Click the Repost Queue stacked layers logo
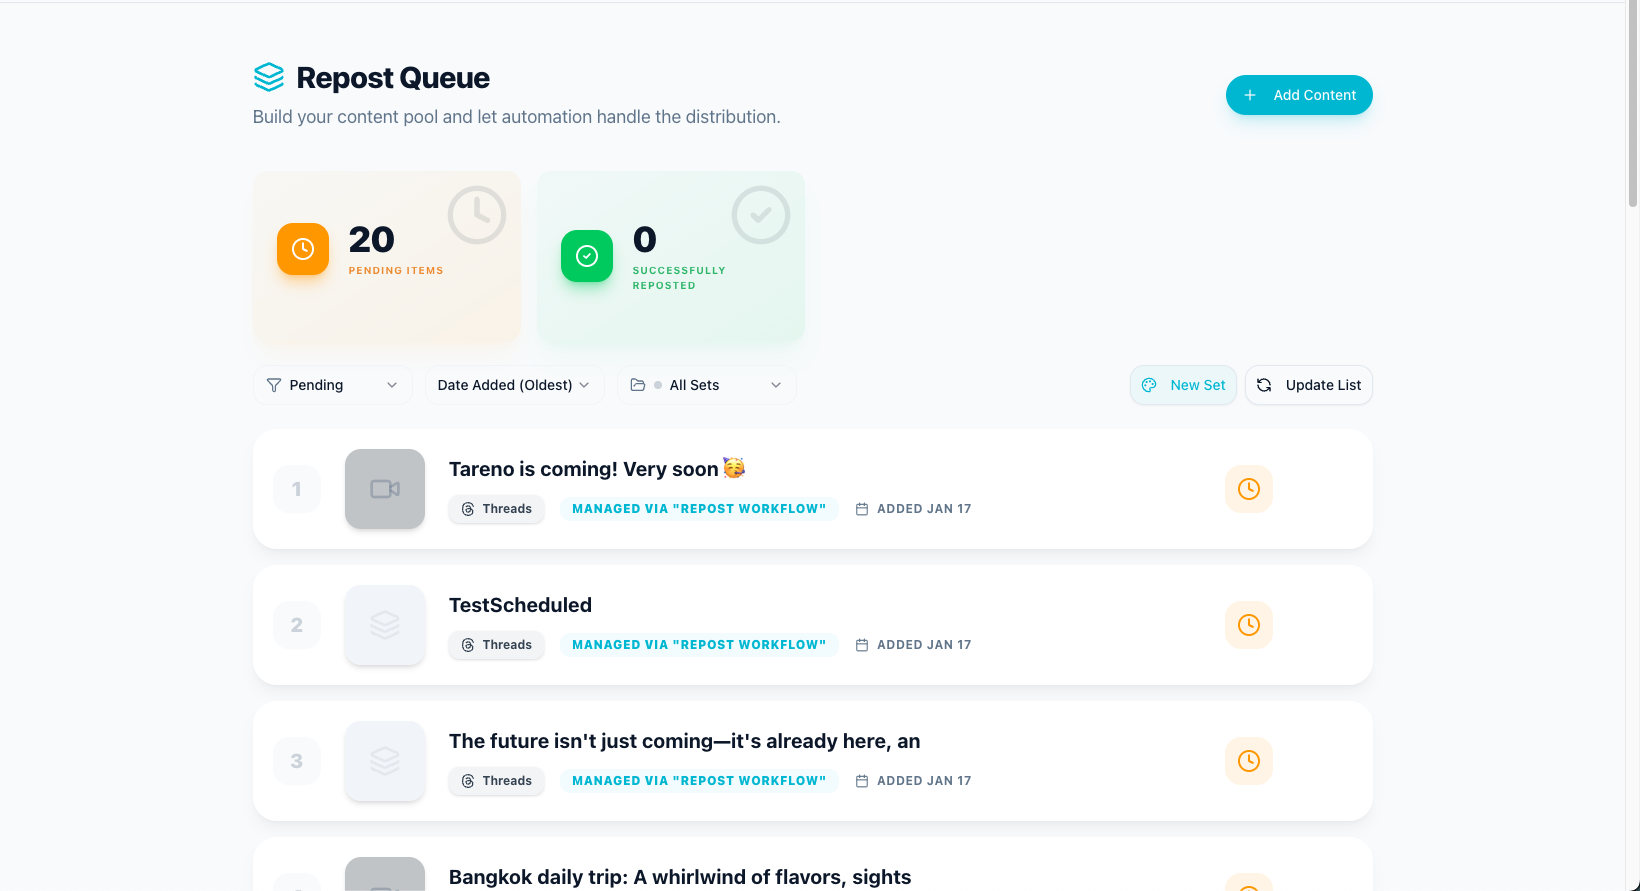The width and height of the screenshot is (1640, 891). 269,77
